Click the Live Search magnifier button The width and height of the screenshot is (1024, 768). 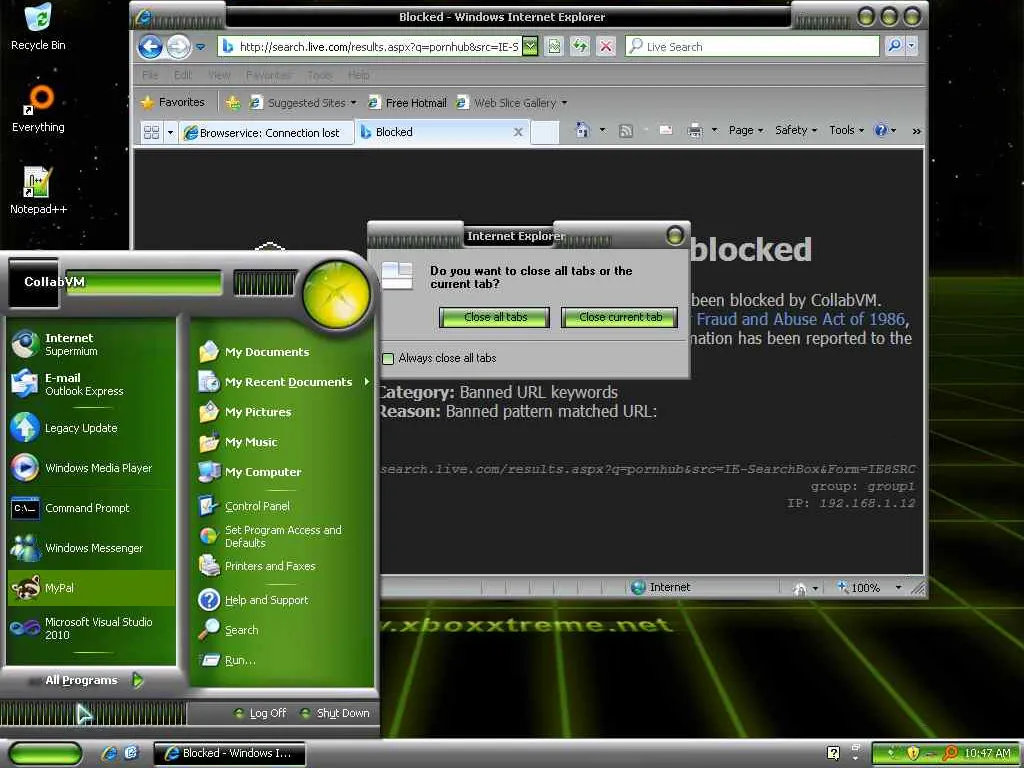(x=894, y=46)
